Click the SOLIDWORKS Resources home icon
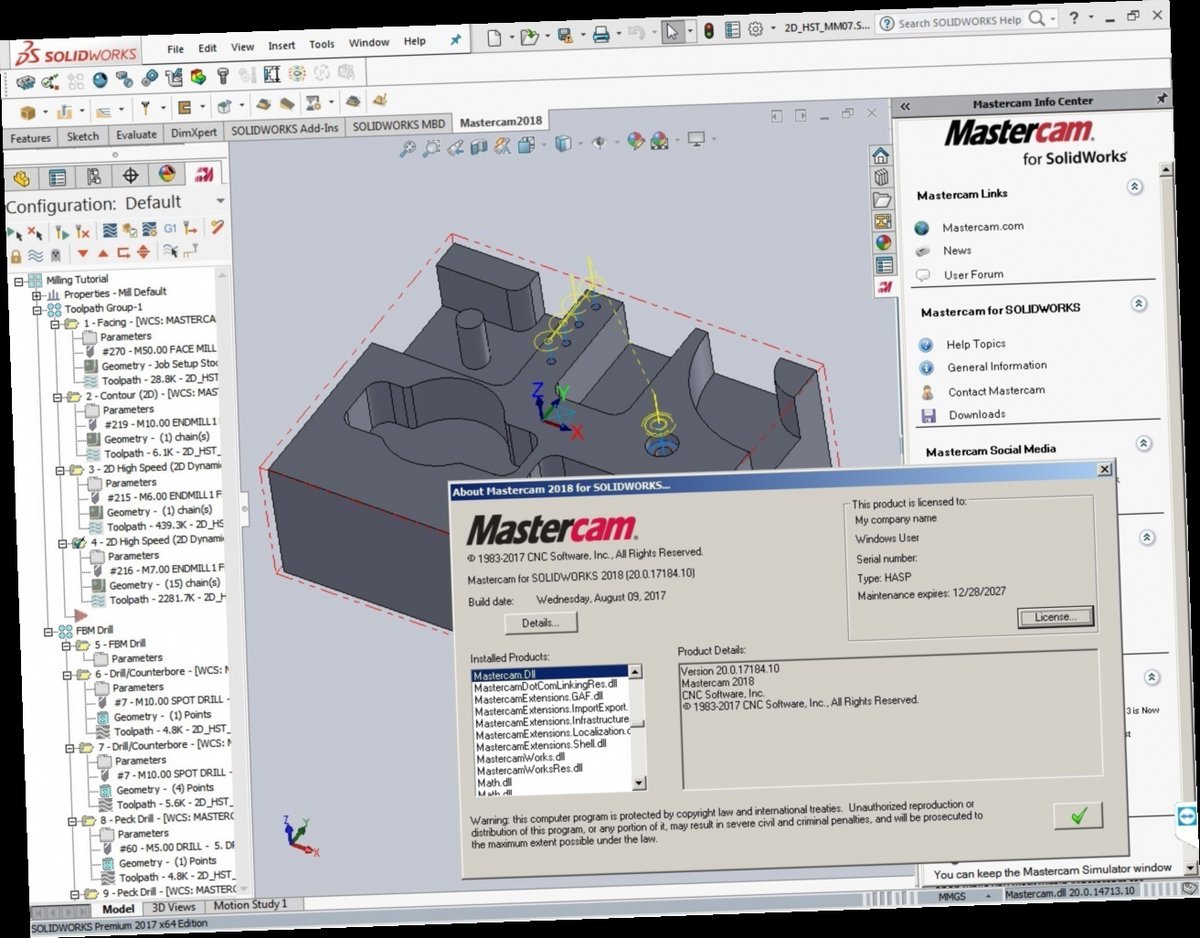This screenshot has width=1200, height=938. click(880, 156)
